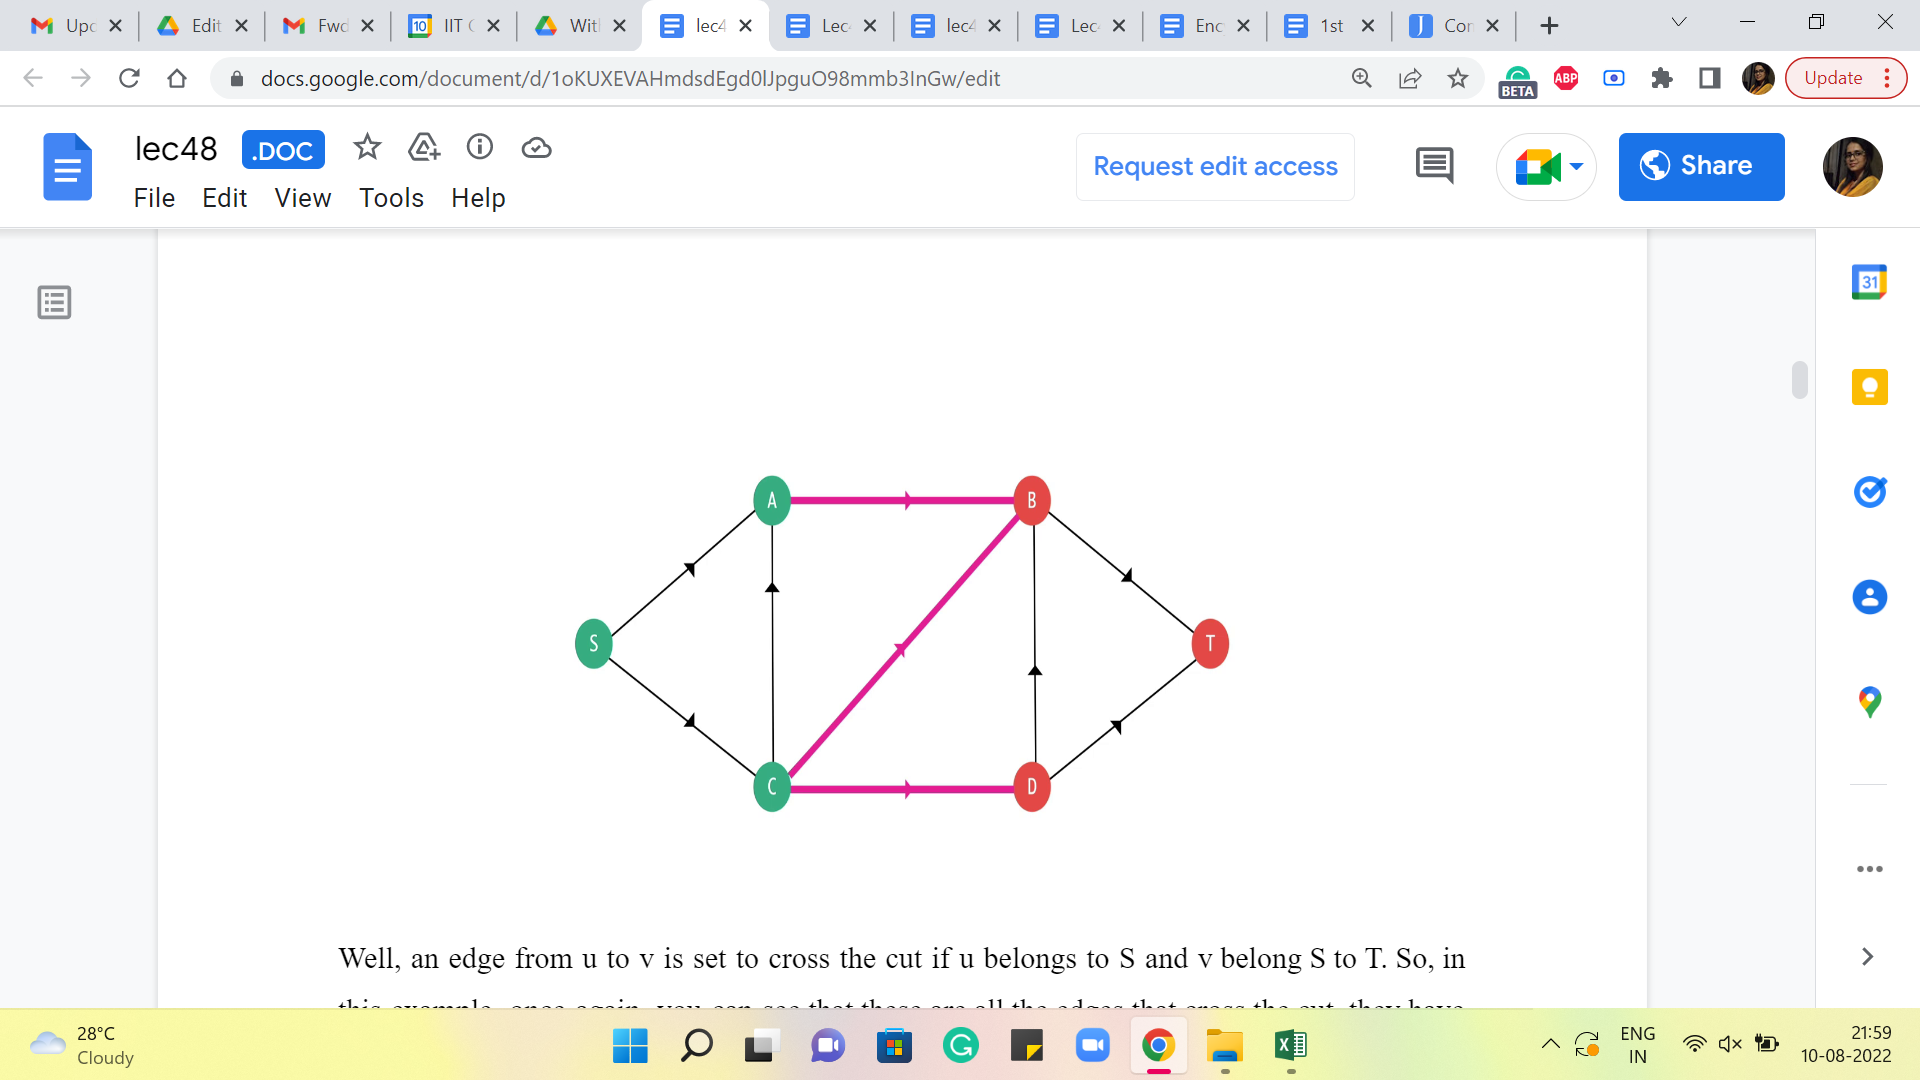Screen dimensions: 1920x1080
Task: Click the blue Share button
Action: click(1701, 166)
